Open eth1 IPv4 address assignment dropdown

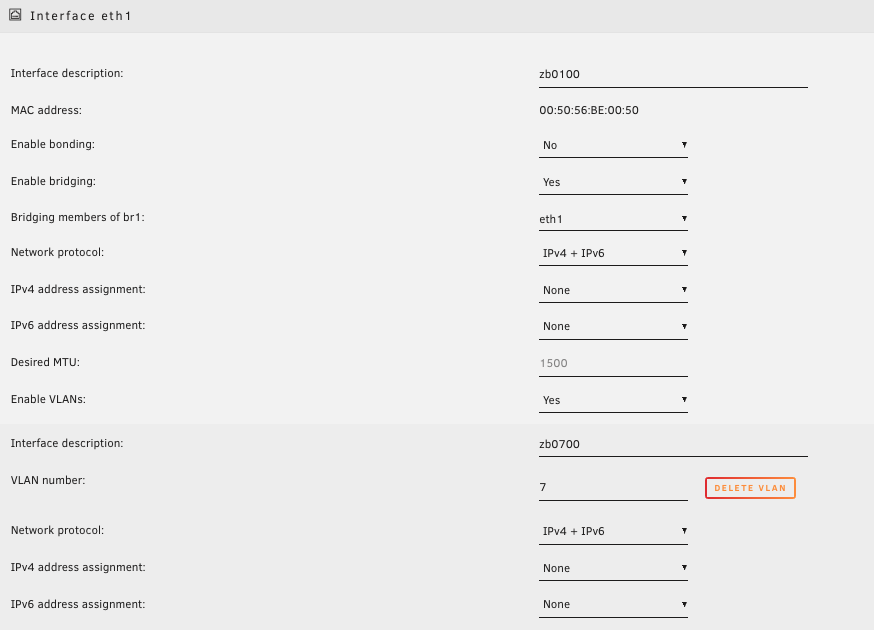point(613,290)
